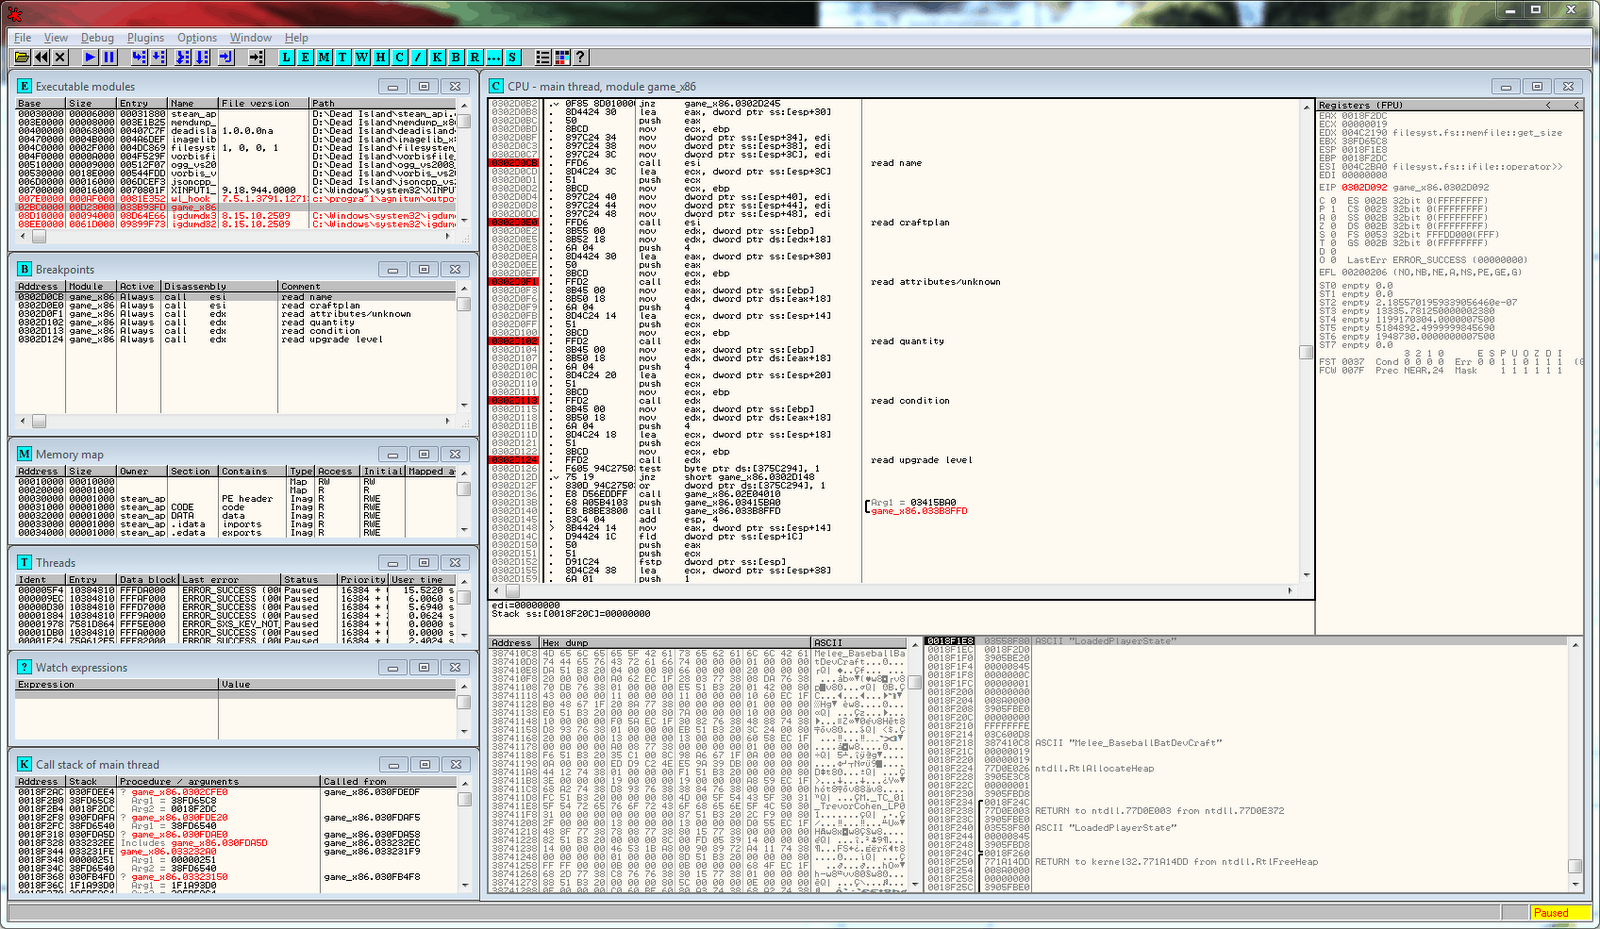Open the Appearance color grid icon
This screenshot has height=929, width=1600.
tap(562, 58)
